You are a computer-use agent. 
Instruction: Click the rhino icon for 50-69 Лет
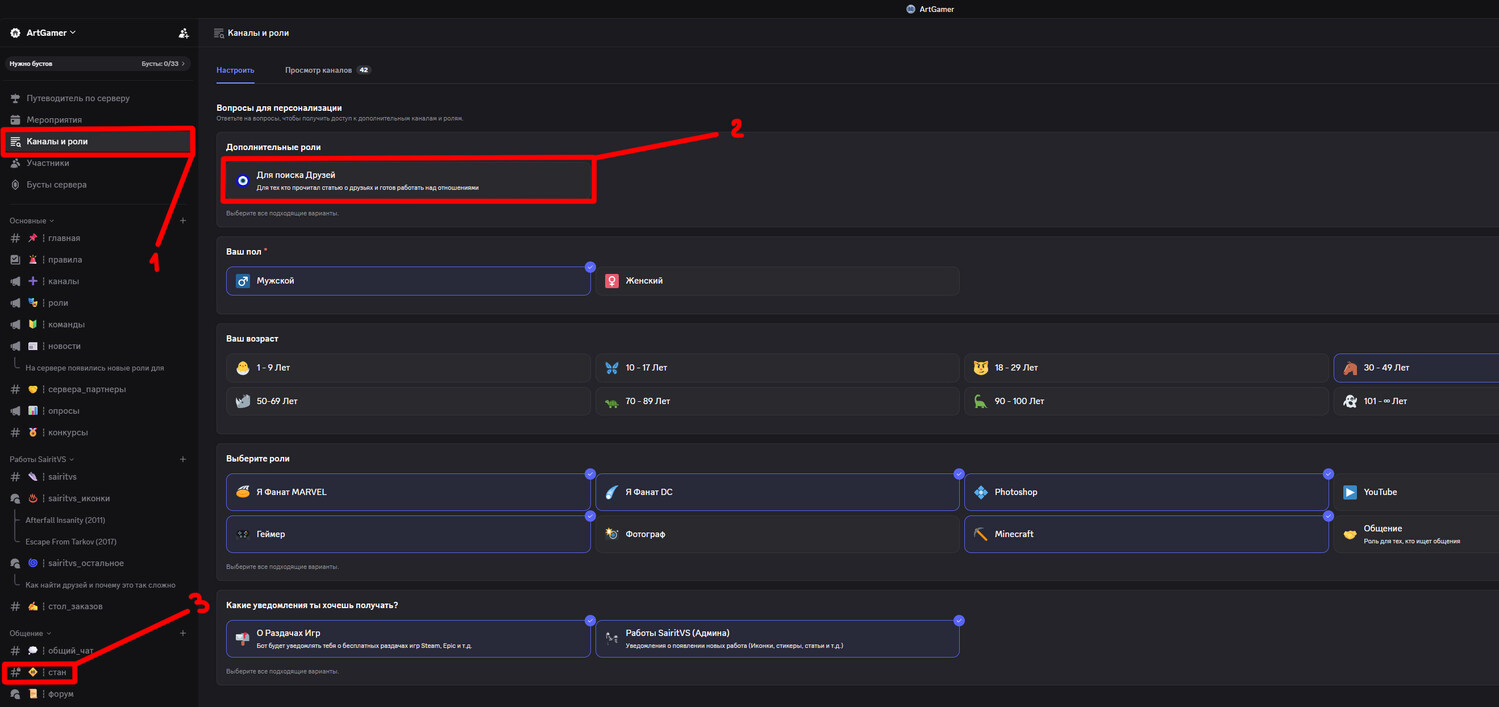[x=242, y=401]
